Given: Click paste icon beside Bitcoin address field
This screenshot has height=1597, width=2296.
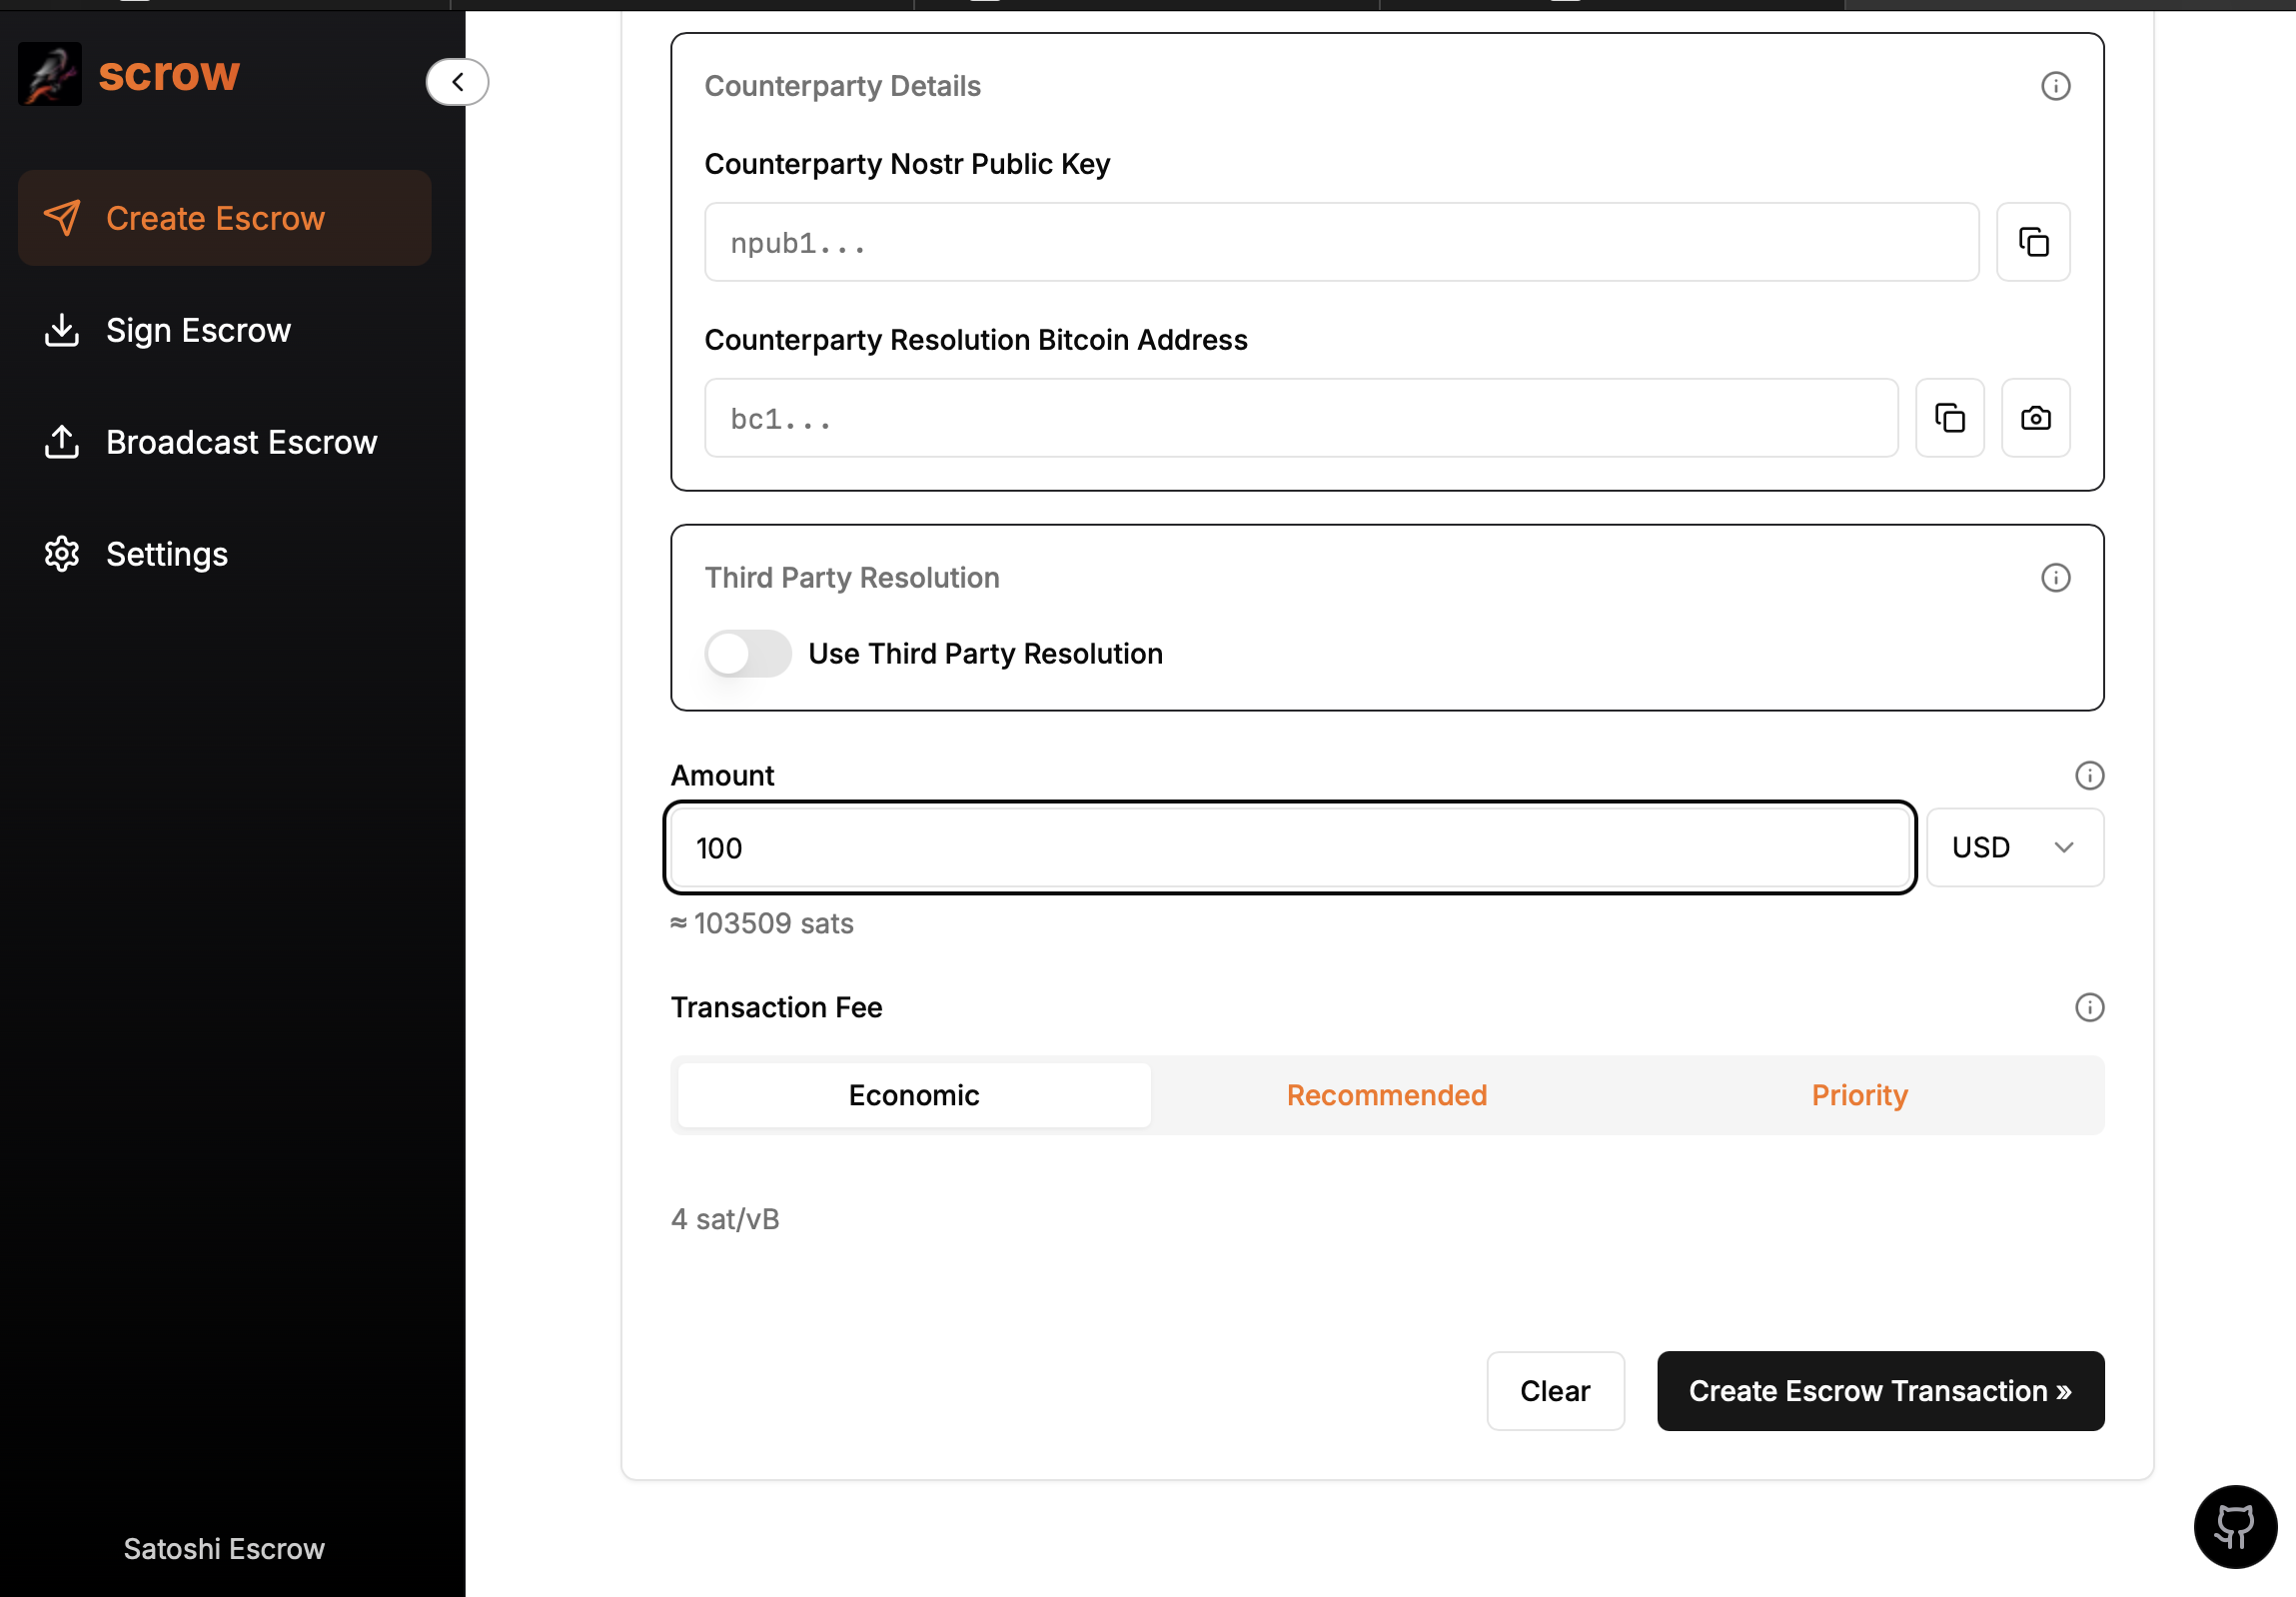Looking at the screenshot, I should point(1949,418).
